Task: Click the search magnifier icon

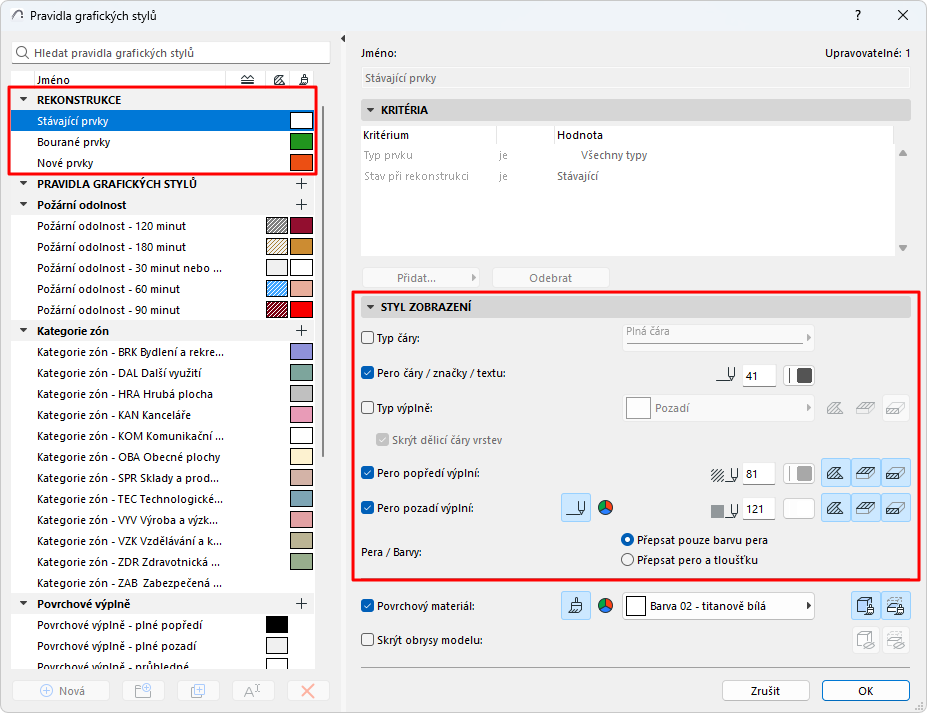Action: pyautogui.click(x=22, y=53)
